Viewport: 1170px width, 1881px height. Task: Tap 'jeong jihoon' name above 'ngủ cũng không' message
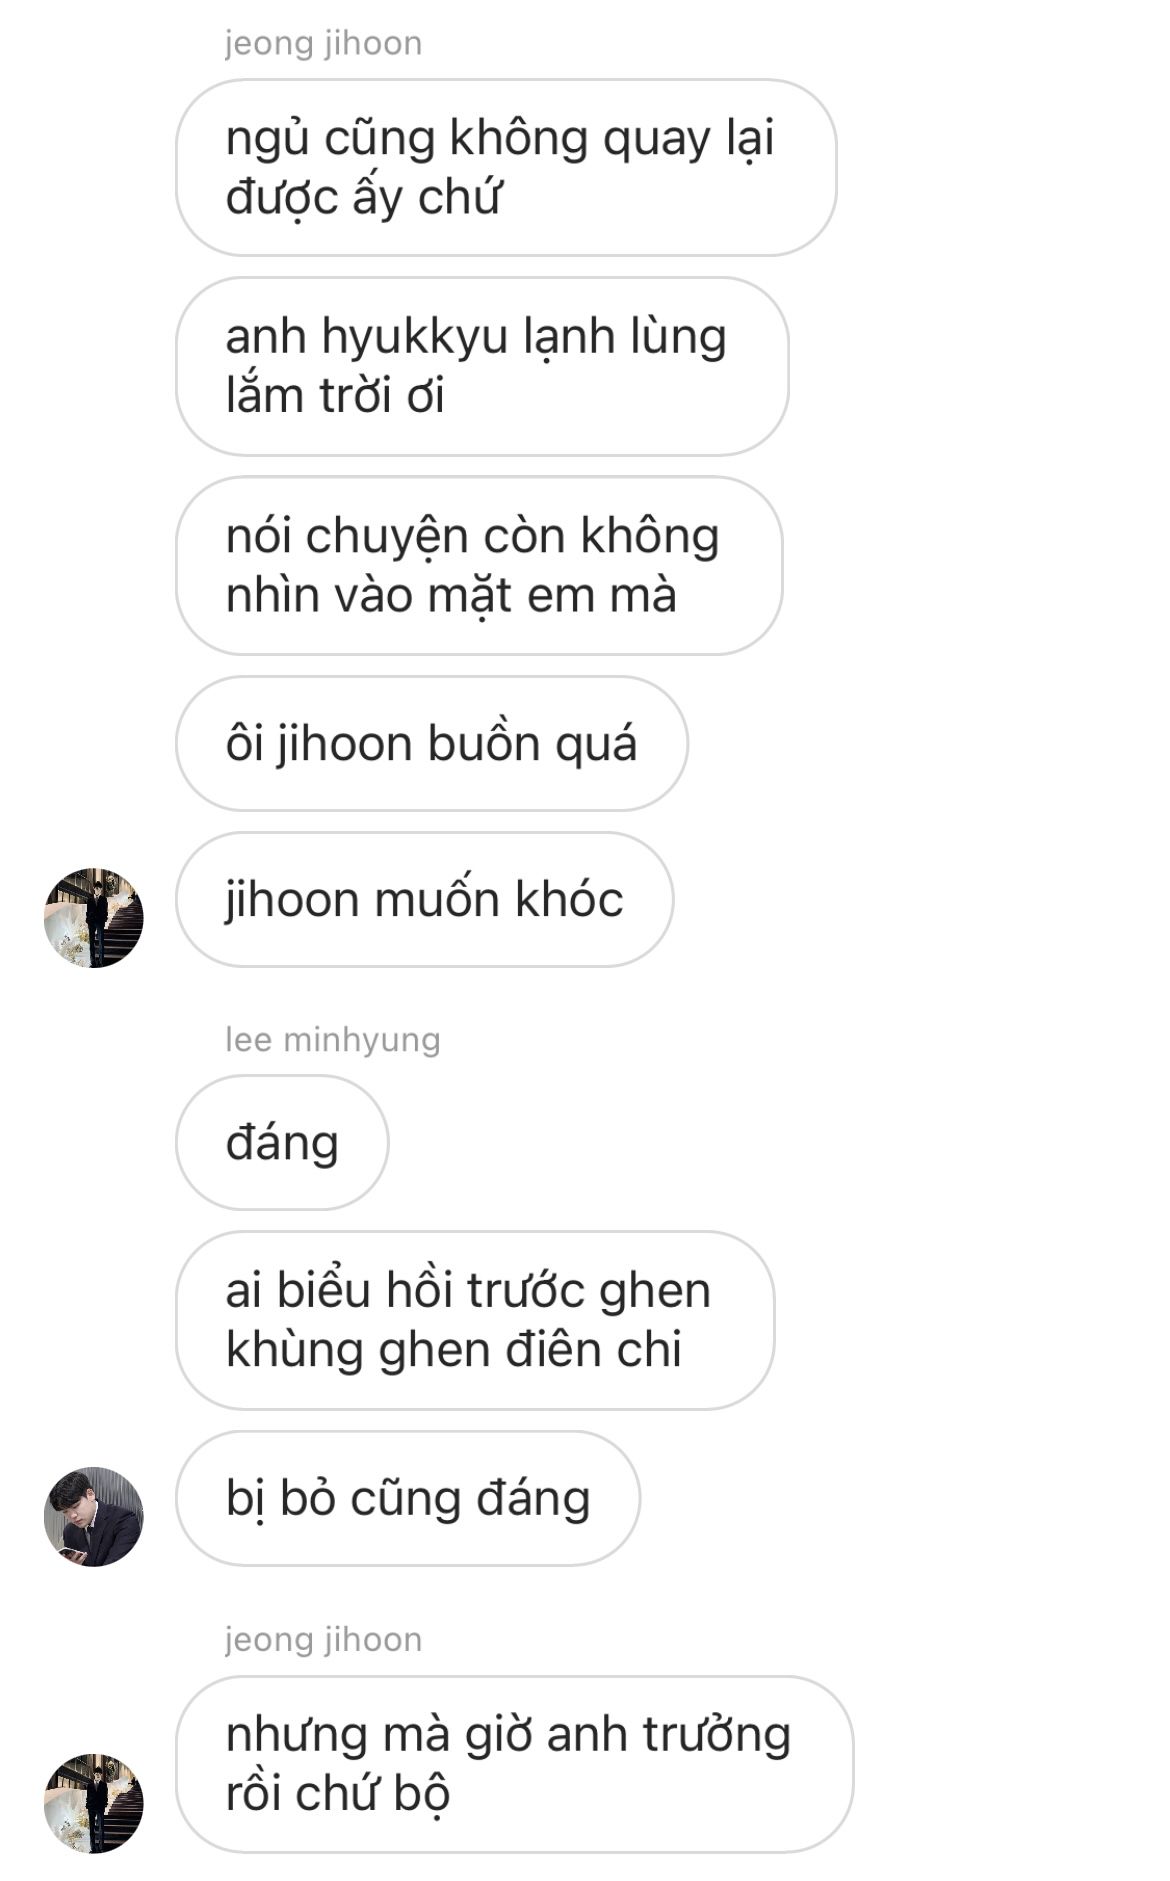point(323,43)
